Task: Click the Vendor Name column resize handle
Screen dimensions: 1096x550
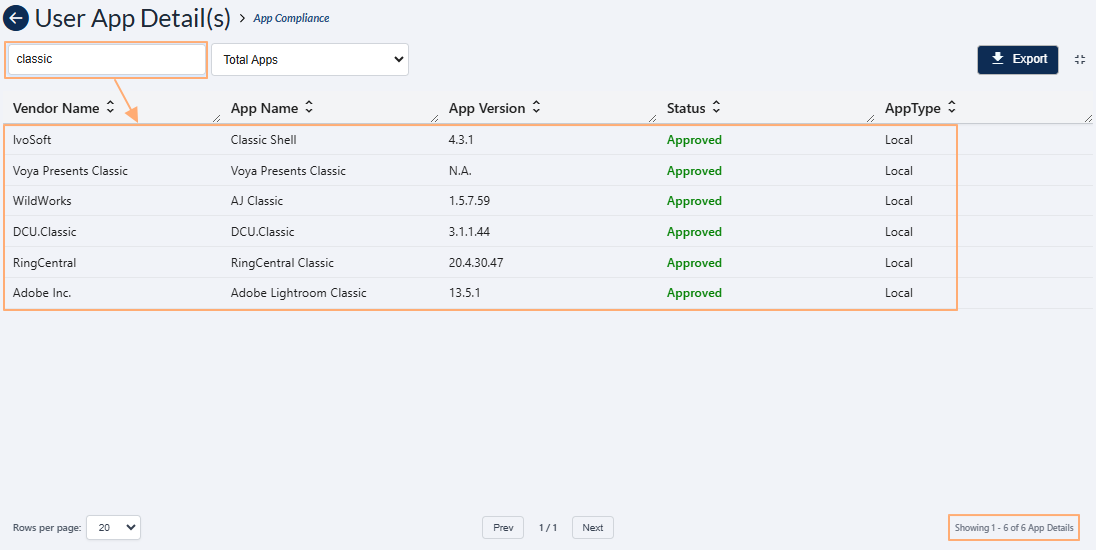Action: pos(217,118)
